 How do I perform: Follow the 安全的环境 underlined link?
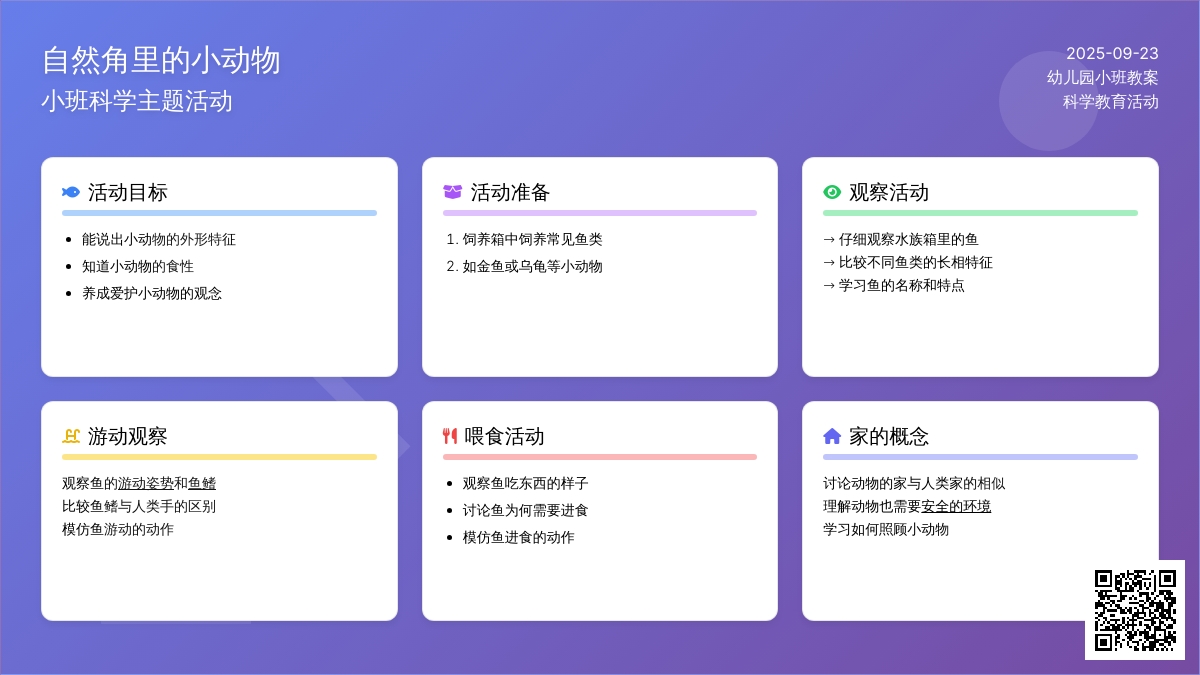(x=956, y=506)
